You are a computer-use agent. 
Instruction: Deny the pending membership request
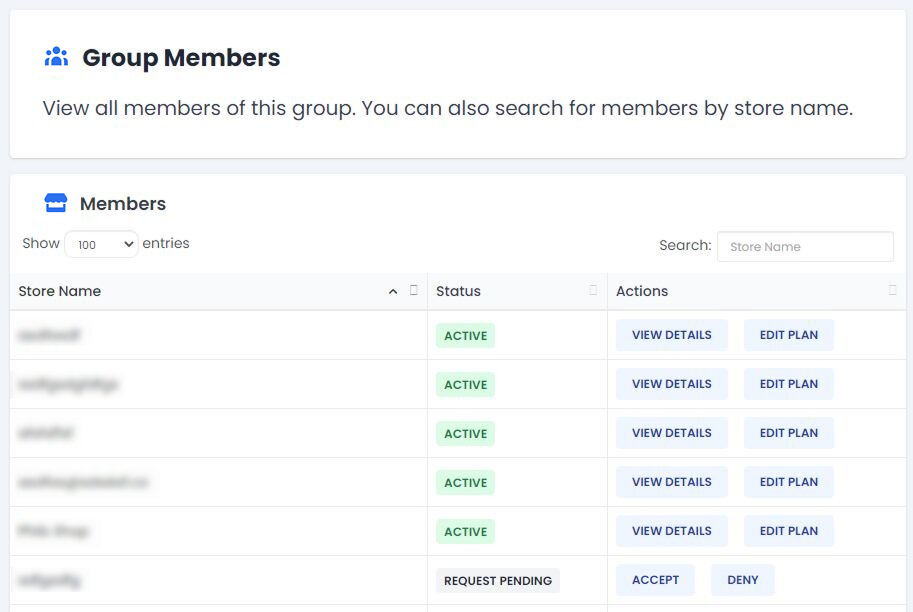742,580
